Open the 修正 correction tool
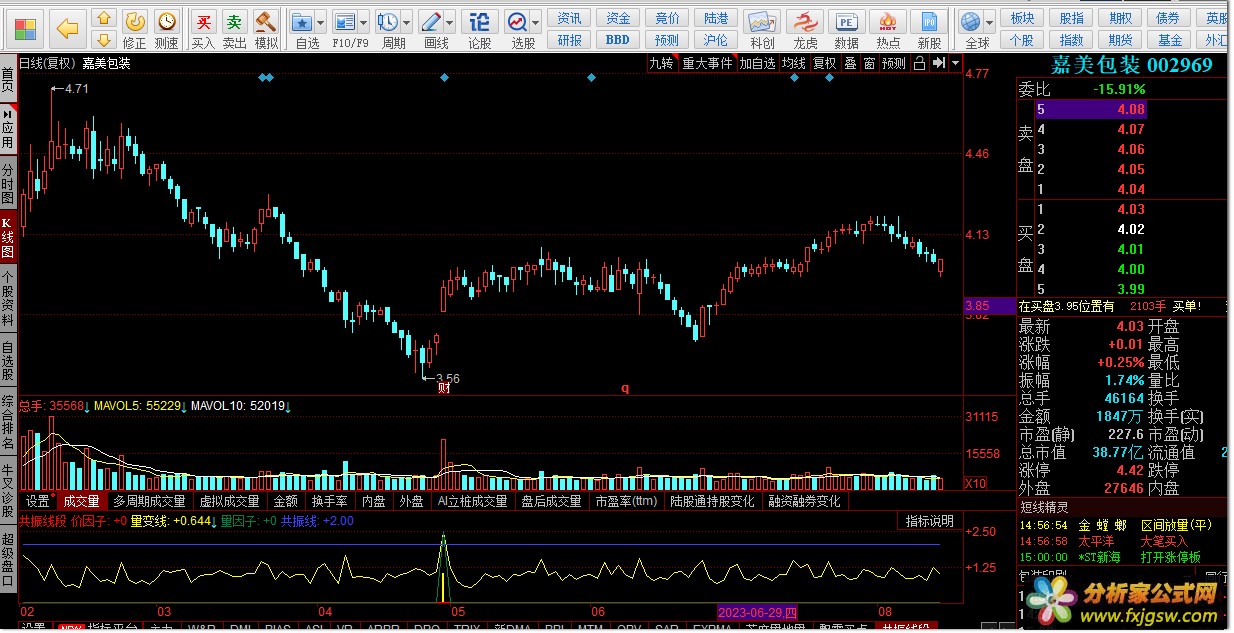The height and width of the screenshot is (633, 1234). pyautogui.click(x=135, y=29)
